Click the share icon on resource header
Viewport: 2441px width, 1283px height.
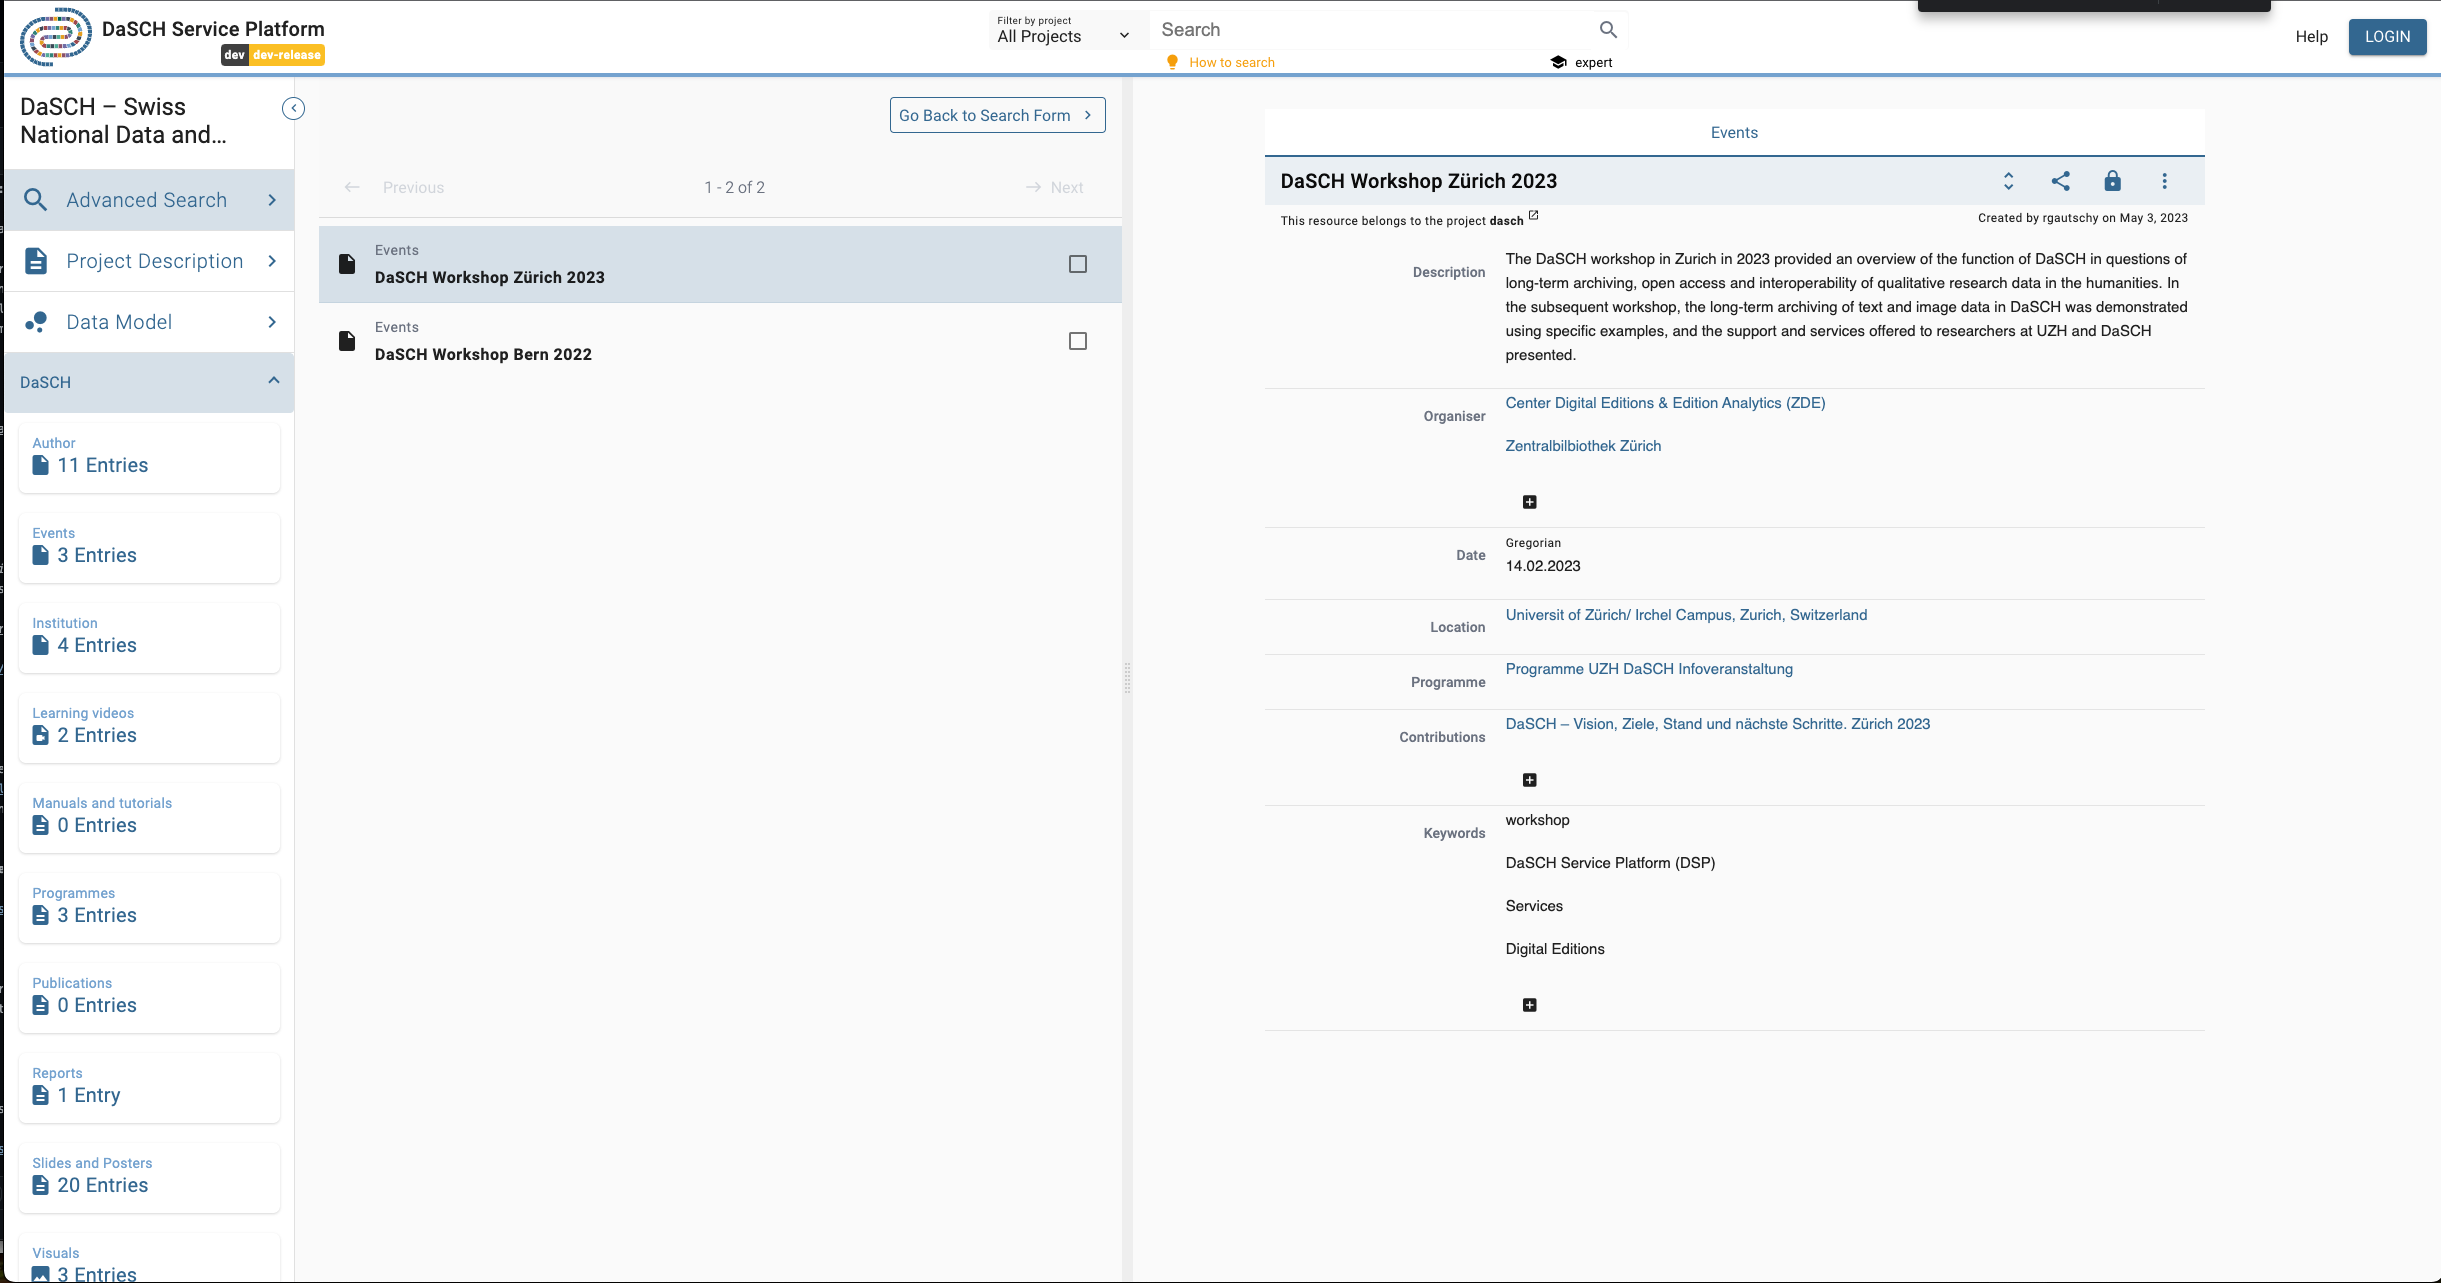pyautogui.click(x=2060, y=181)
